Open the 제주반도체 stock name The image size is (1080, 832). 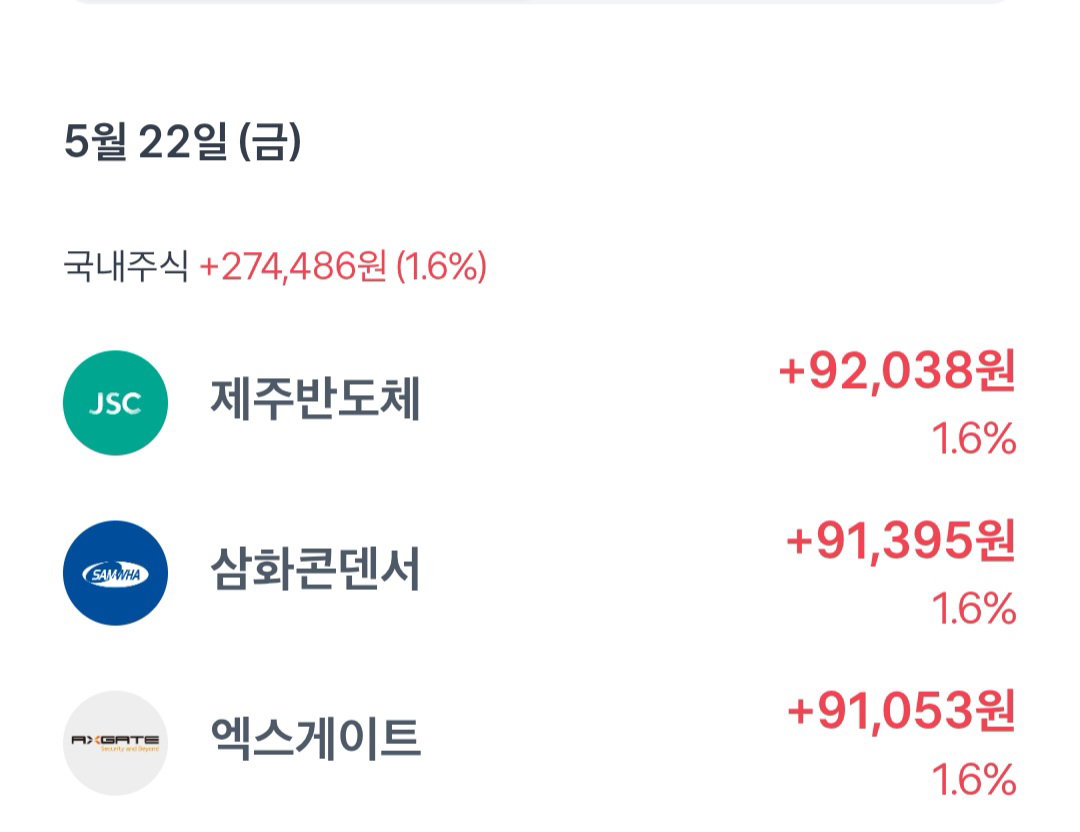pos(315,399)
